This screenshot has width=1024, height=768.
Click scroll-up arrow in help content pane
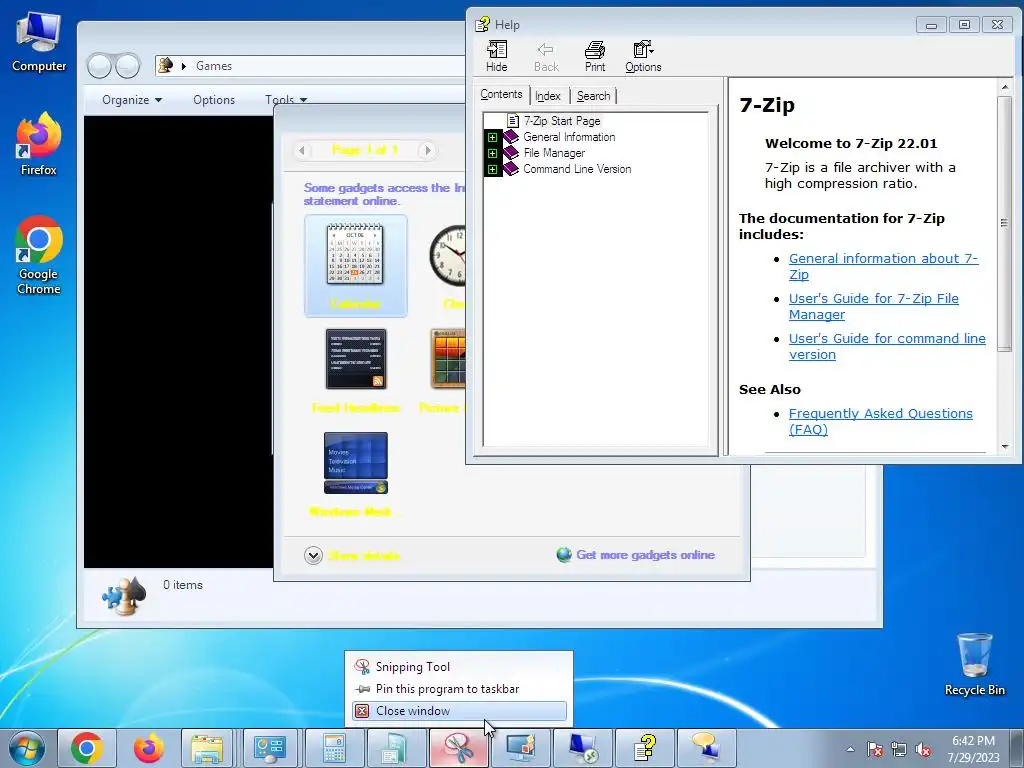(x=1004, y=87)
